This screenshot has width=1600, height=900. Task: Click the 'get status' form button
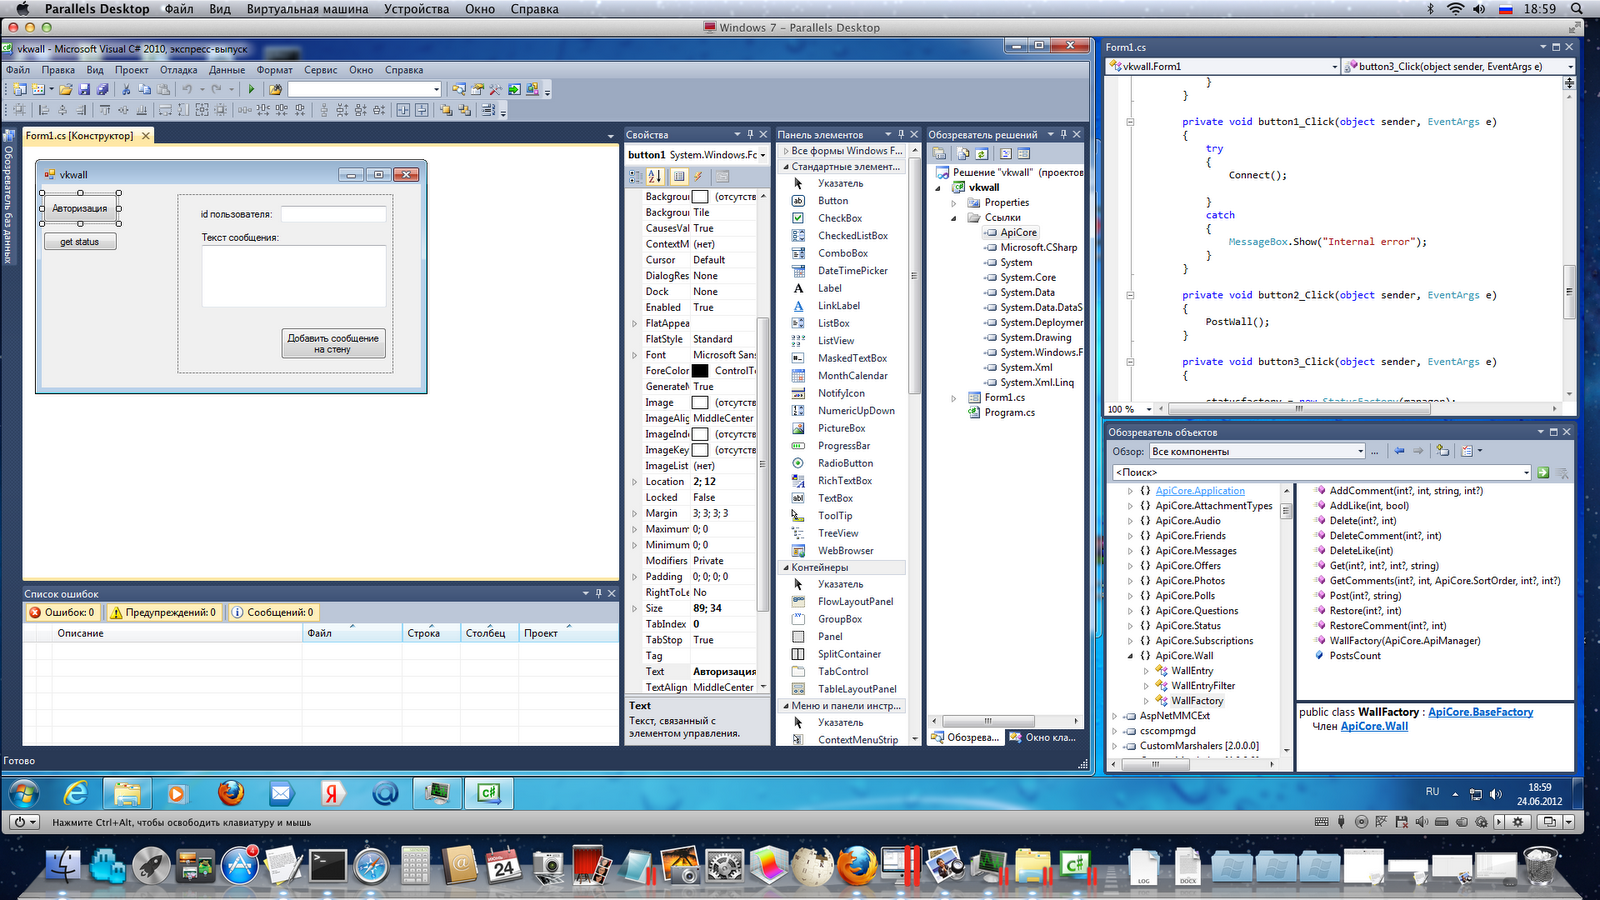[x=80, y=242]
